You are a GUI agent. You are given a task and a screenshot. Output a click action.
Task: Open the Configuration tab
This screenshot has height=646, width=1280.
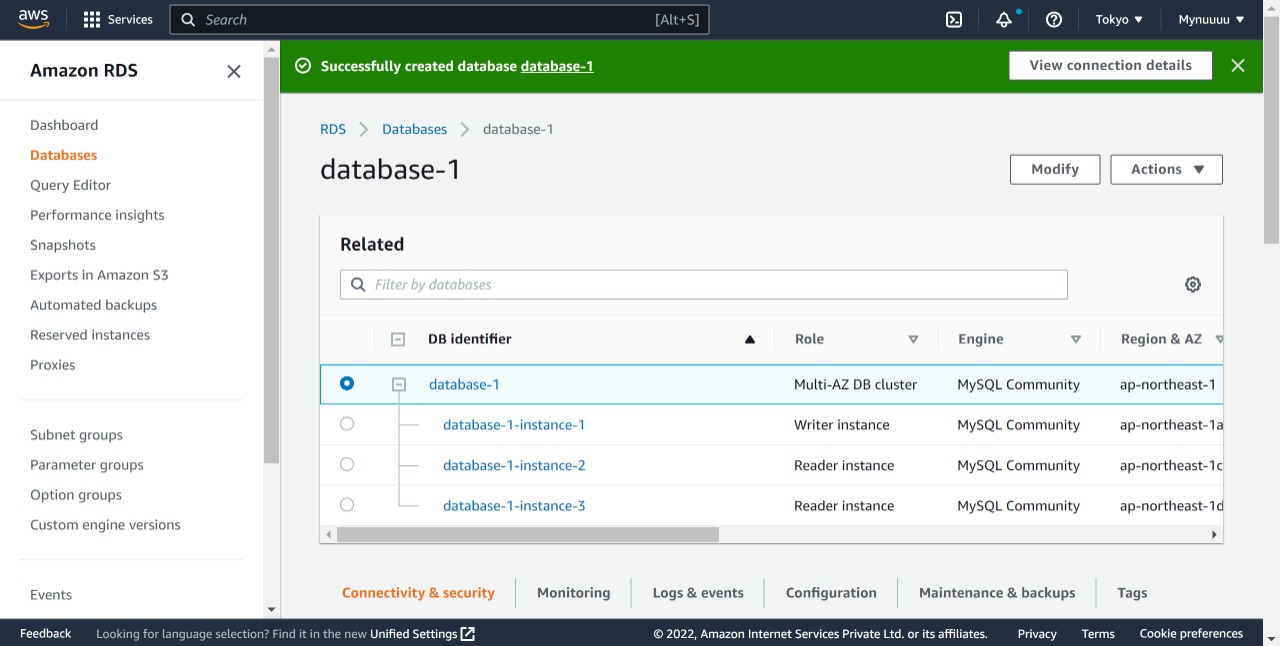[x=831, y=593]
